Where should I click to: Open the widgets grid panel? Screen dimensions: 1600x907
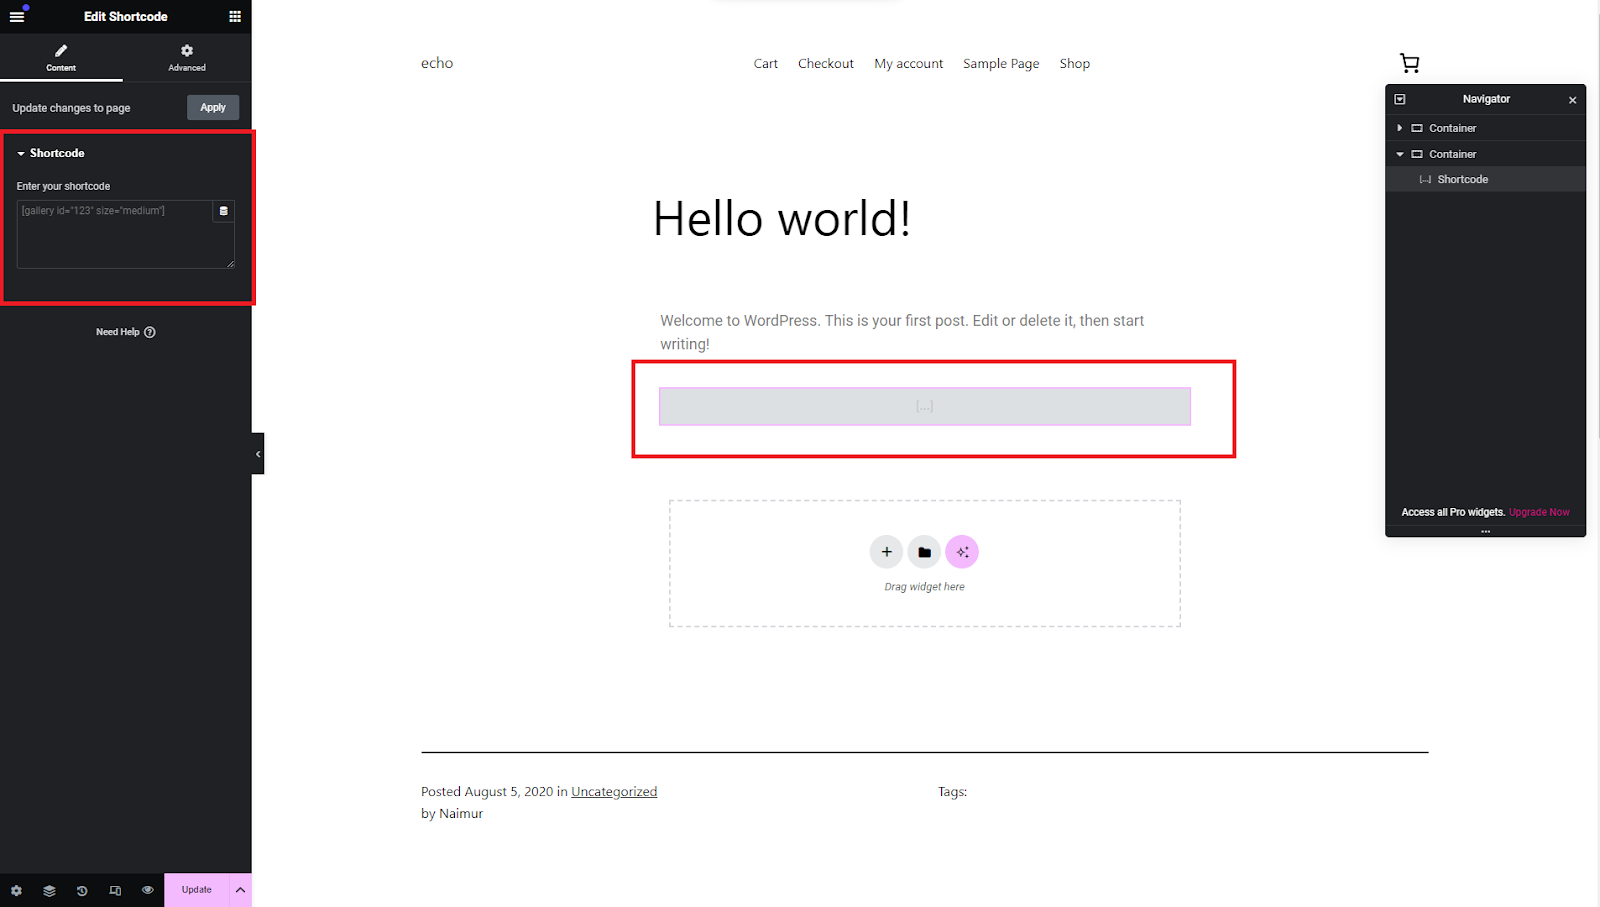(x=235, y=16)
